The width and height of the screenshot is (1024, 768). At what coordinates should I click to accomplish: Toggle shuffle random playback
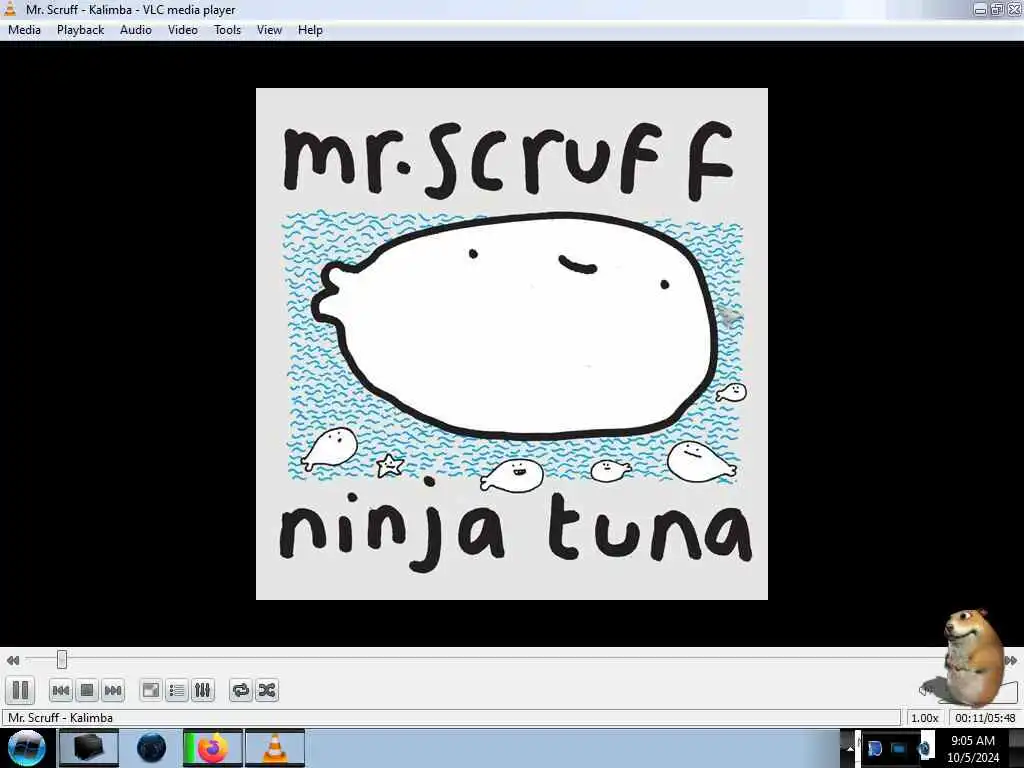pyautogui.click(x=266, y=690)
